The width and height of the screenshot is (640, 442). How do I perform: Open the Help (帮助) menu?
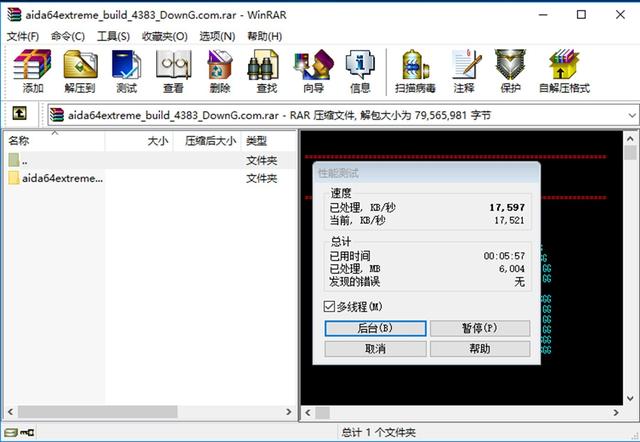[x=264, y=36]
